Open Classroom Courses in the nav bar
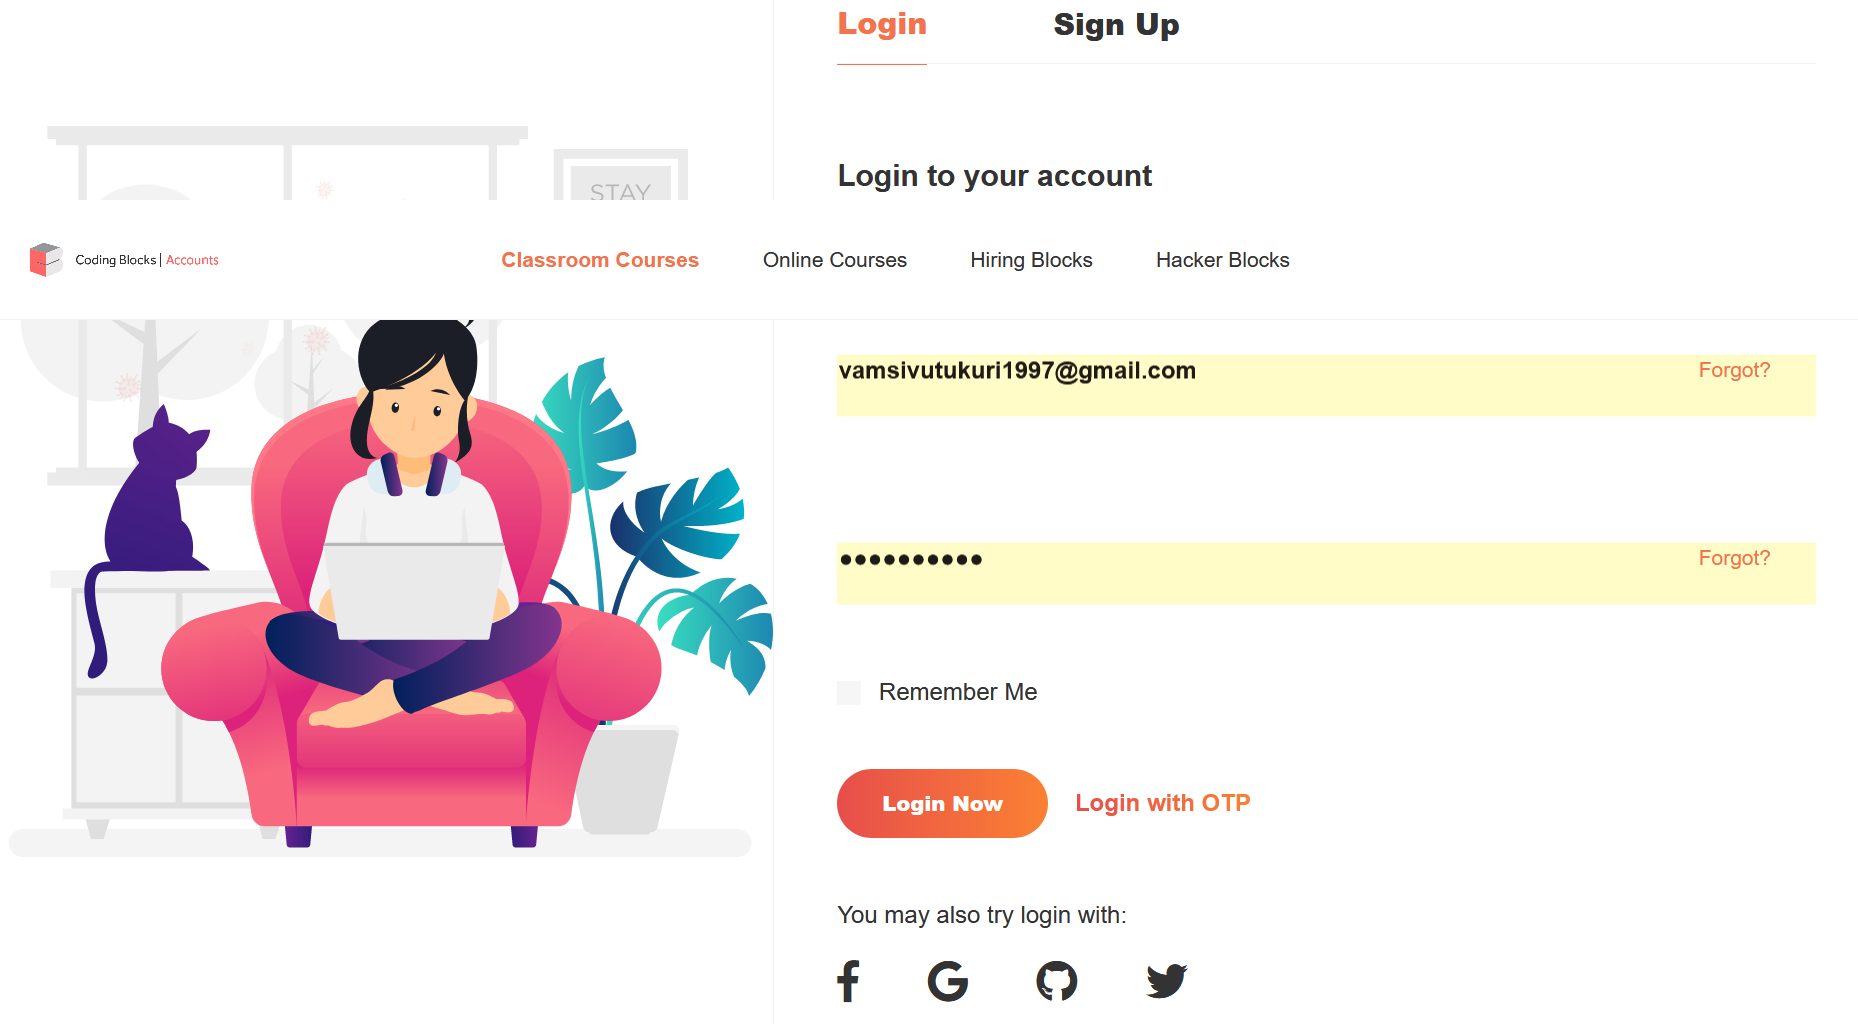The width and height of the screenshot is (1858, 1024). click(600, 260)
